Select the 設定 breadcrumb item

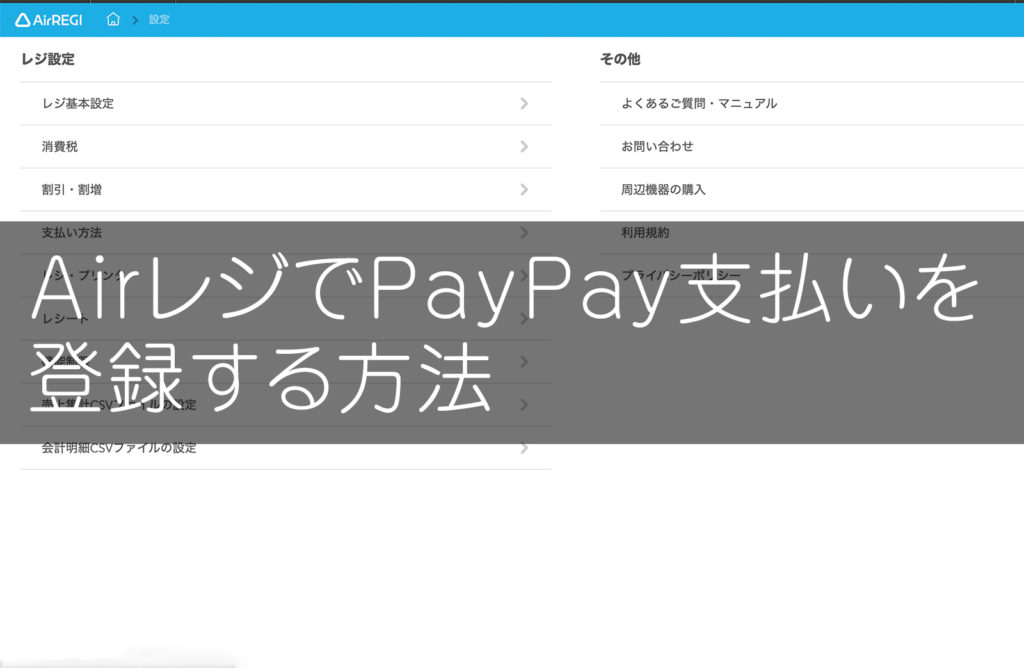(x=160, y=18)
